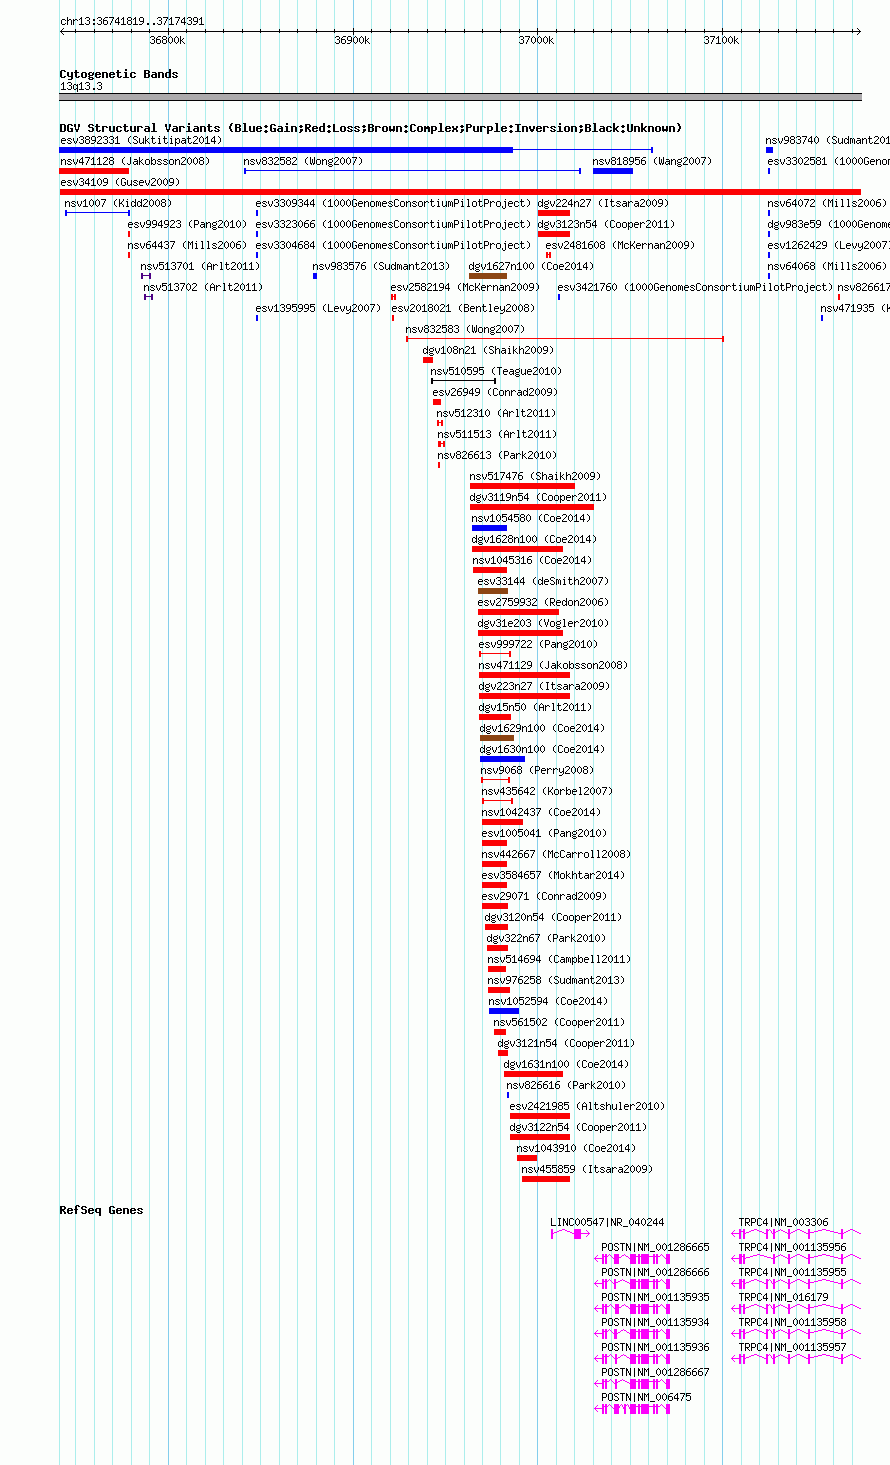890x1465 pixels.
Task: Select esv3323066 variant label
Action: tap(394, 225)
